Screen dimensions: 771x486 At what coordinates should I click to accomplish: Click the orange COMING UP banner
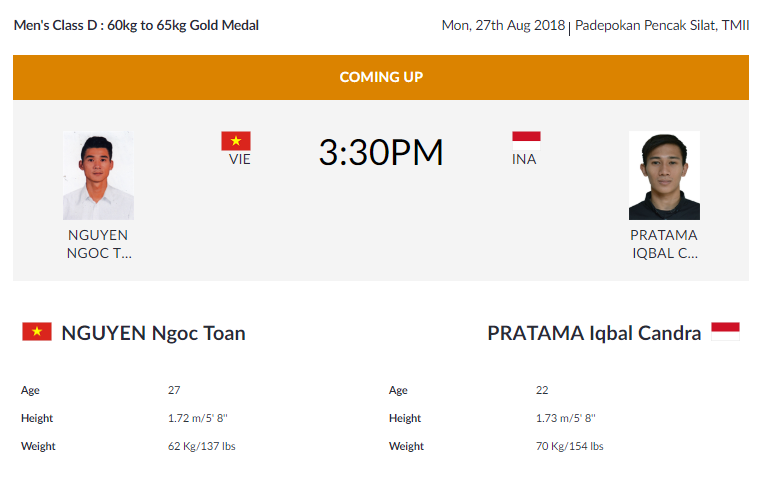[381, 77]
